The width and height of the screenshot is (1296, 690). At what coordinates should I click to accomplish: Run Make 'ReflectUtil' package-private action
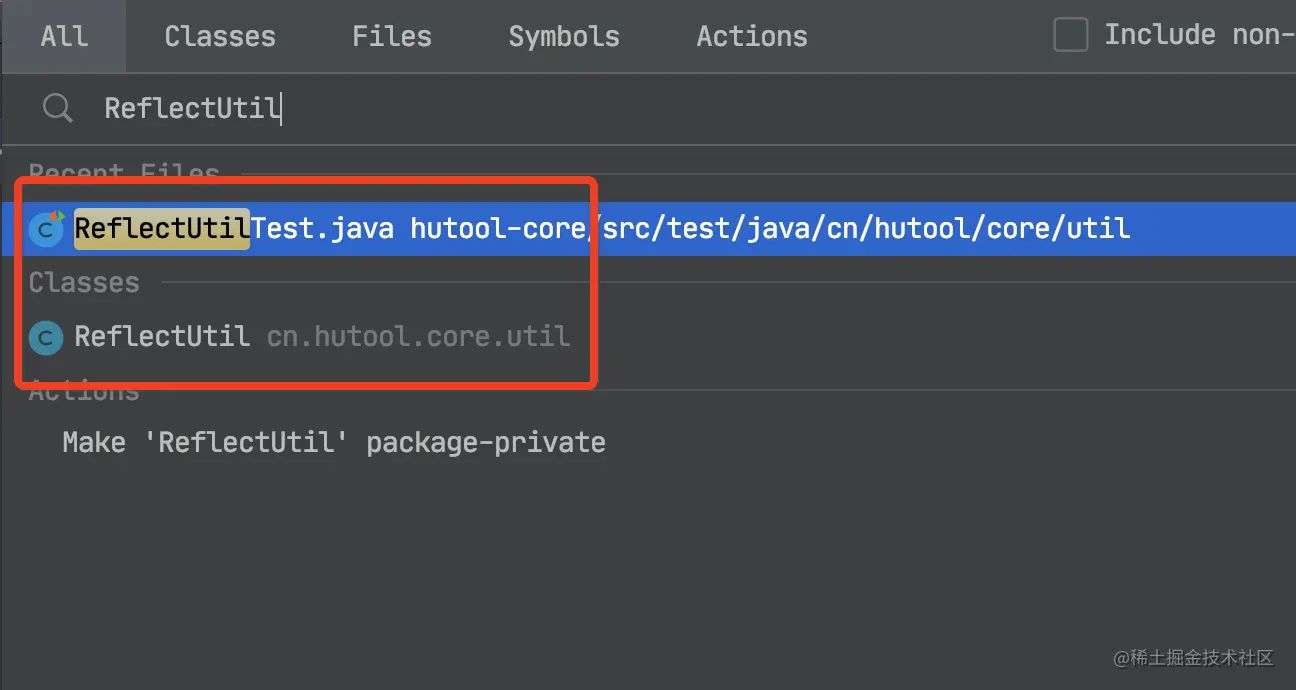[334, 442]
